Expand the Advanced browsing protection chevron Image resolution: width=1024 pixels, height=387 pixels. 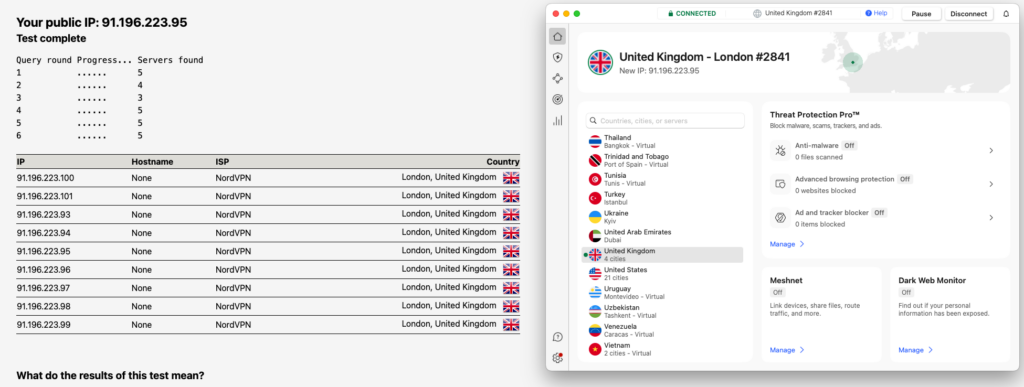[x=991, y=184]
